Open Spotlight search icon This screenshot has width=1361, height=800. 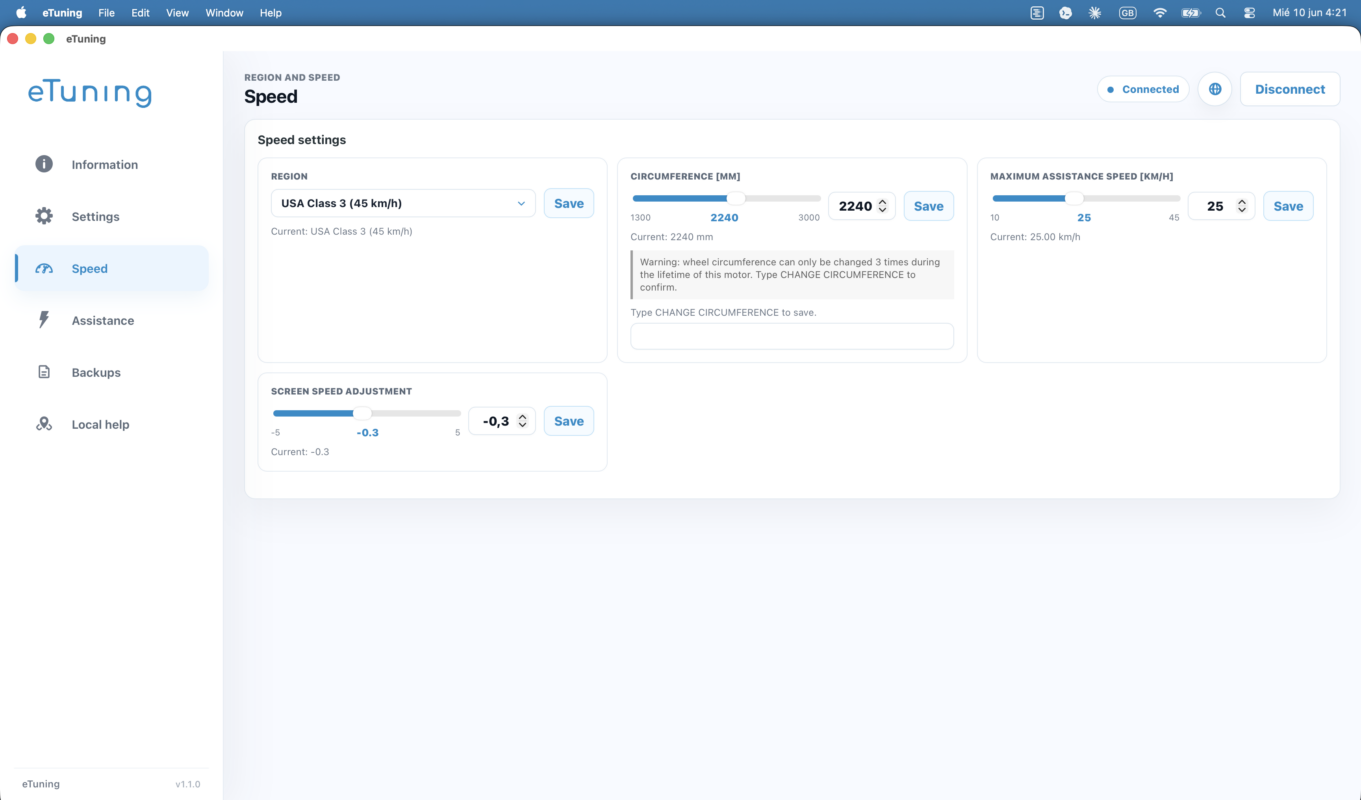1220,13
